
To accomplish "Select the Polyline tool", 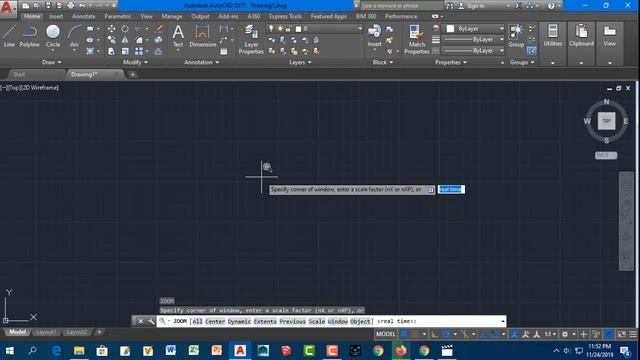I will (x=29, y=36).
